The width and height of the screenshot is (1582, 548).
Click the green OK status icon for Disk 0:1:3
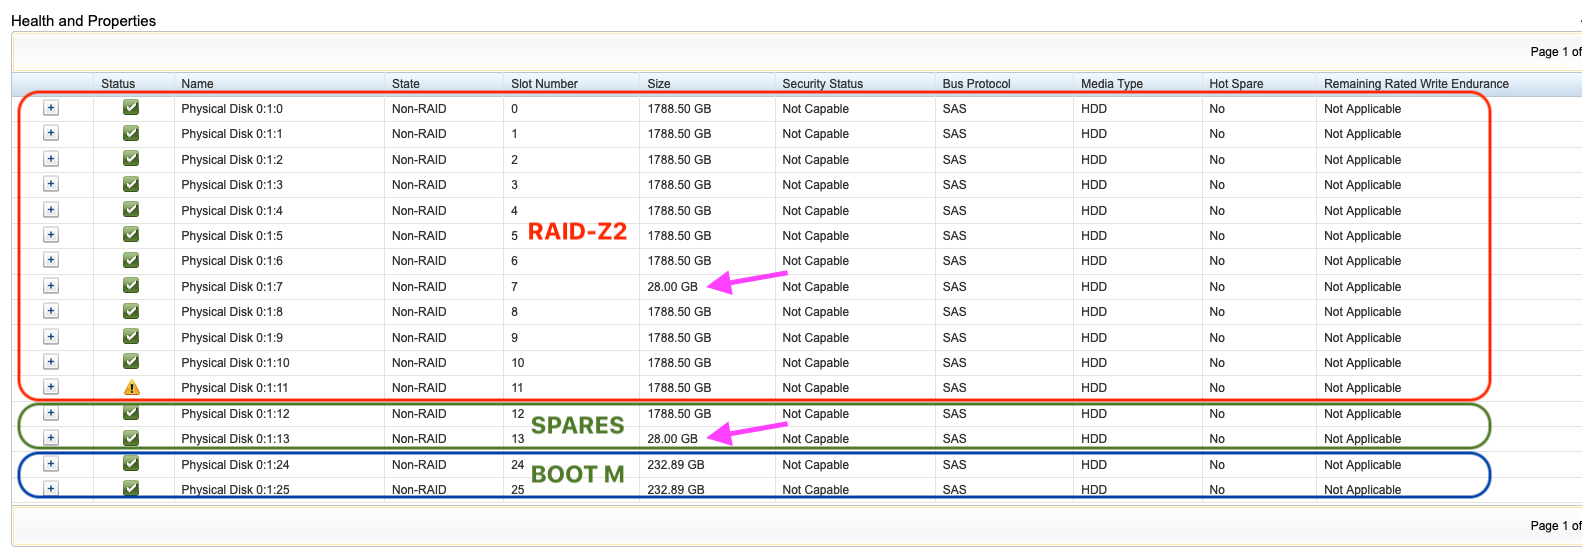(x=131, y=184)
